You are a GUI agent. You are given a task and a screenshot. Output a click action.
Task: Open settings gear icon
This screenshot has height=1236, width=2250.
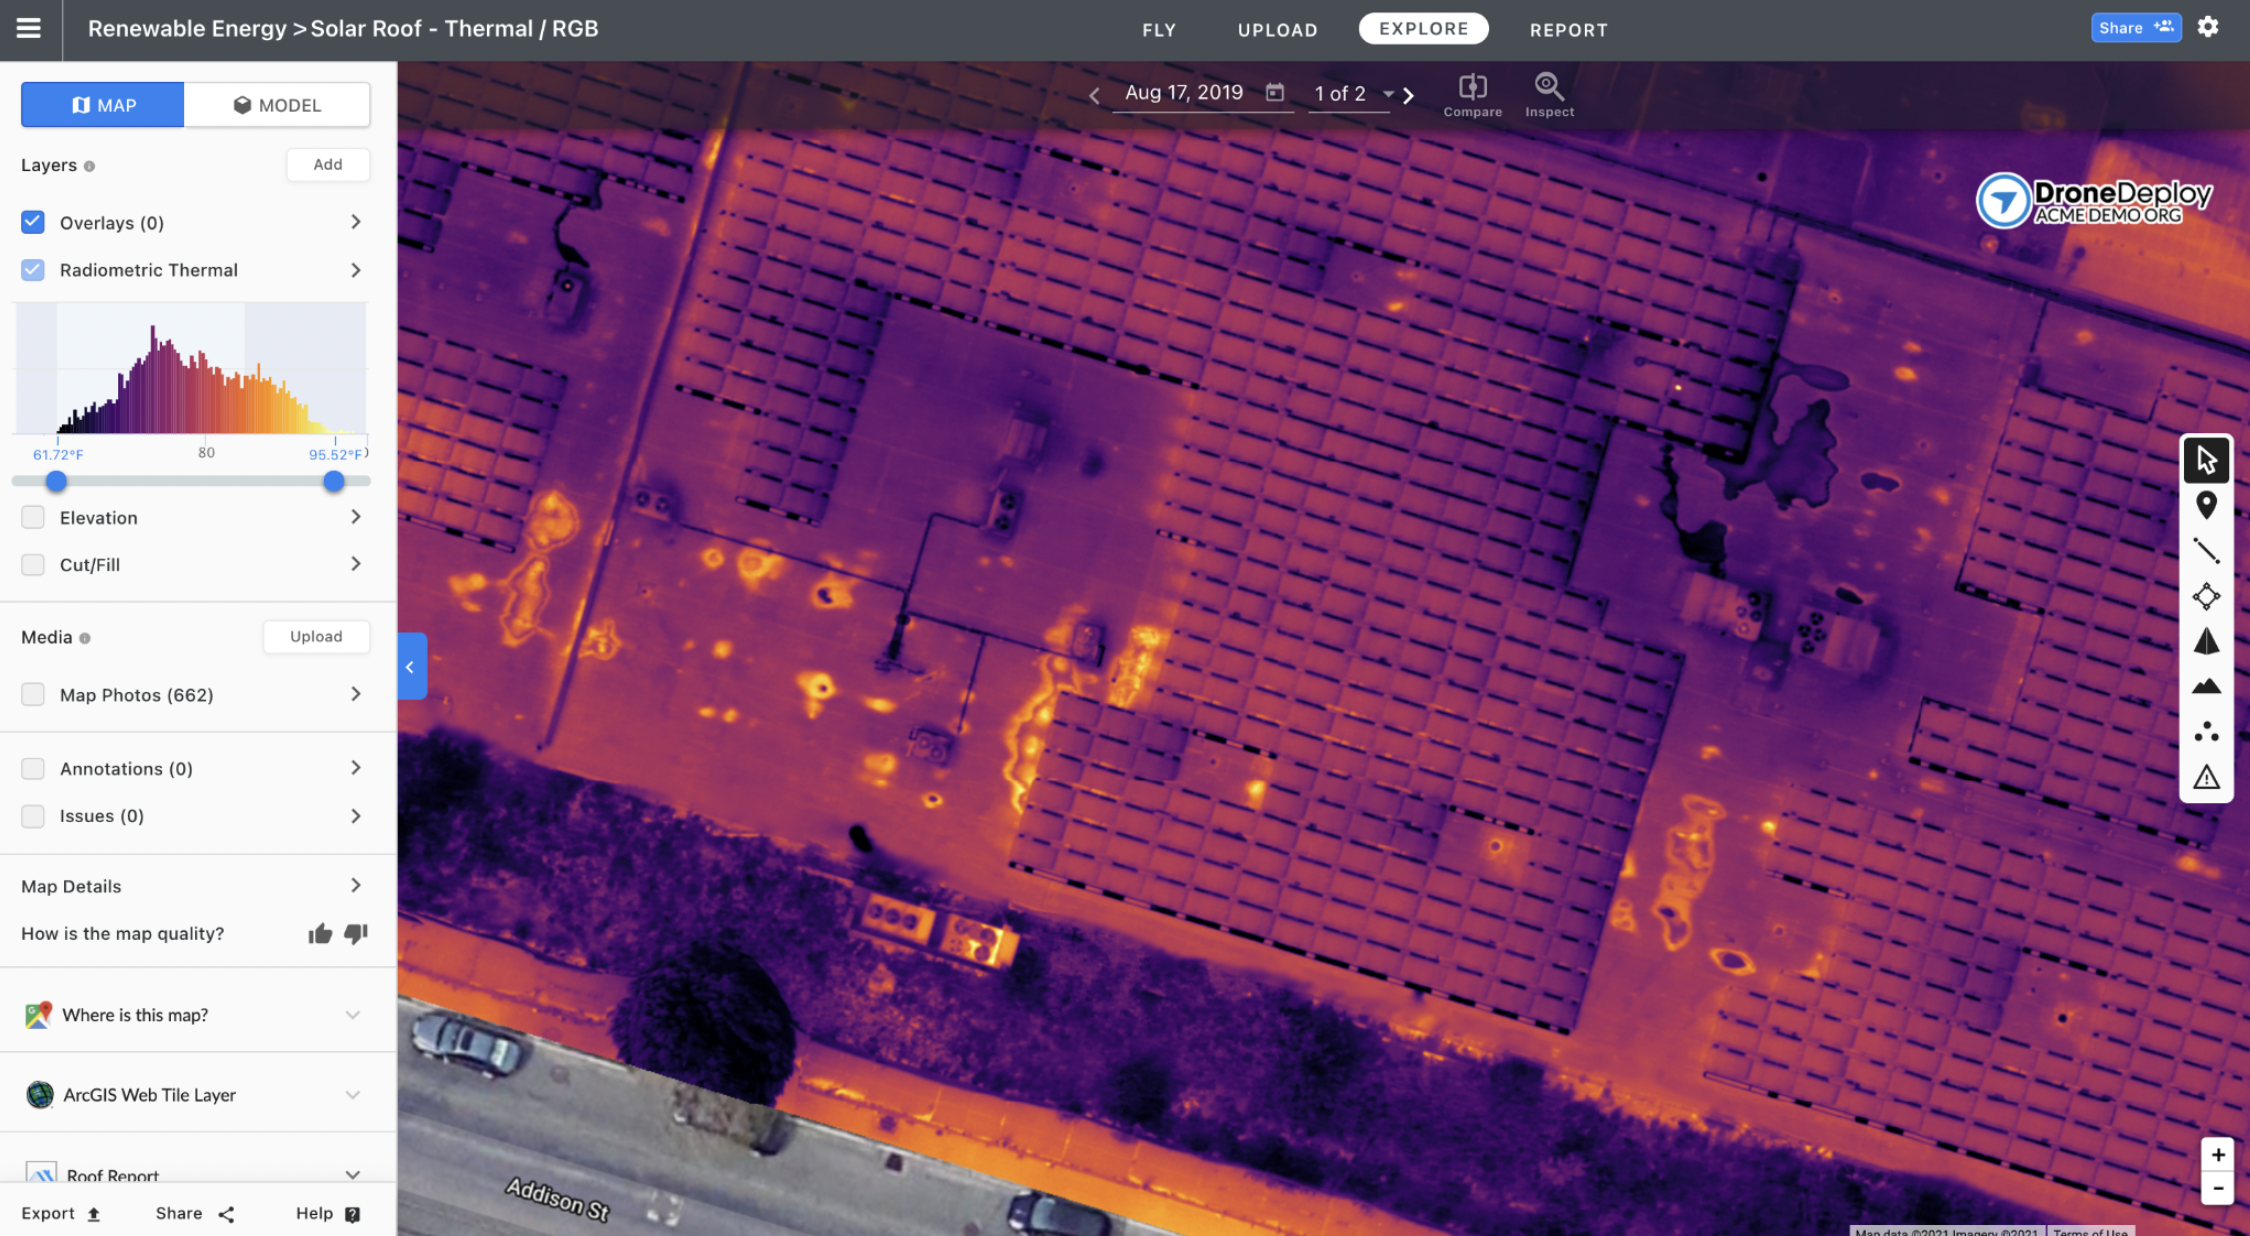click(2208, 27)
